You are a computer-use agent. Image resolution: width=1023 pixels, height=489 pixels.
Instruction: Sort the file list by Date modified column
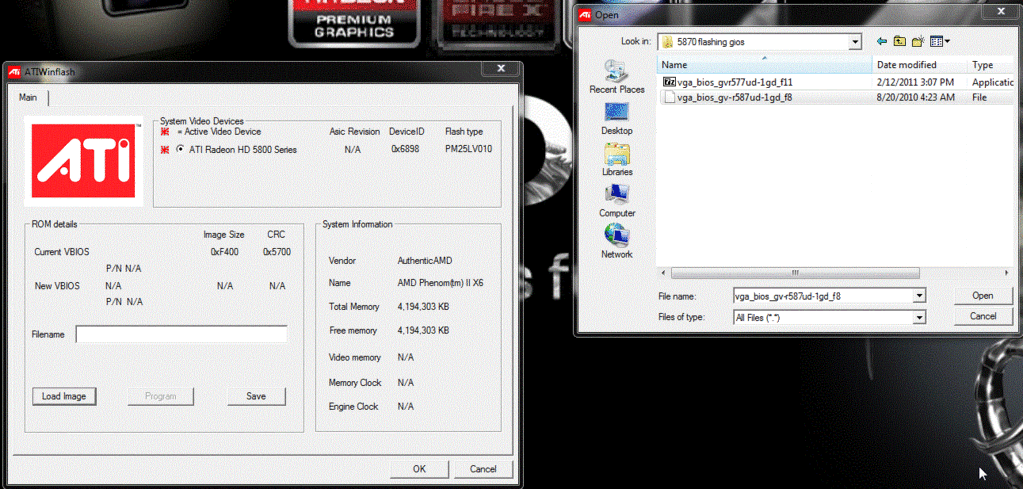(x=919, y=65)
